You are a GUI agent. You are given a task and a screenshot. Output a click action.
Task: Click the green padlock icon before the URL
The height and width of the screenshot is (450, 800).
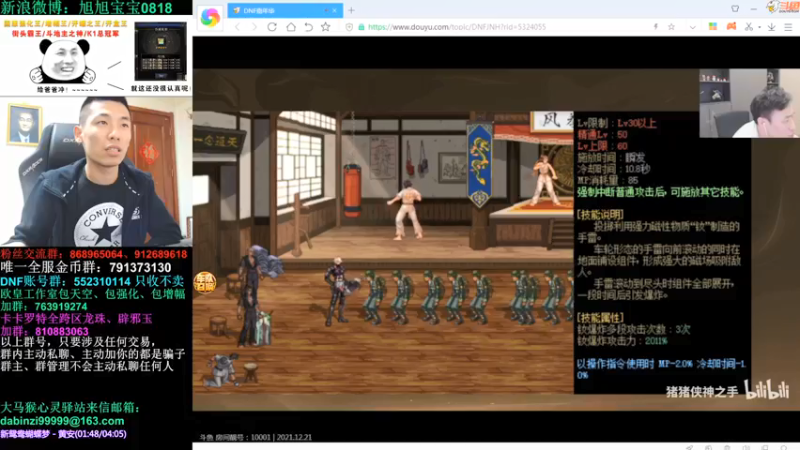coord(361,27)
